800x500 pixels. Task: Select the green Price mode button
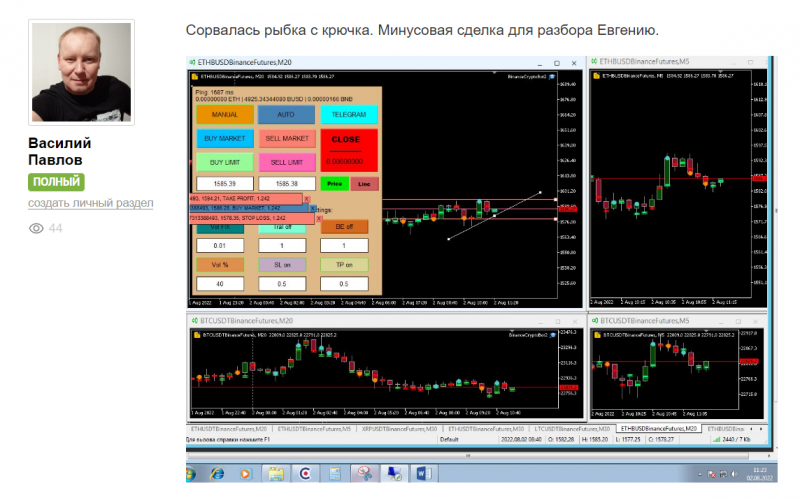click(x=335, y=184)
